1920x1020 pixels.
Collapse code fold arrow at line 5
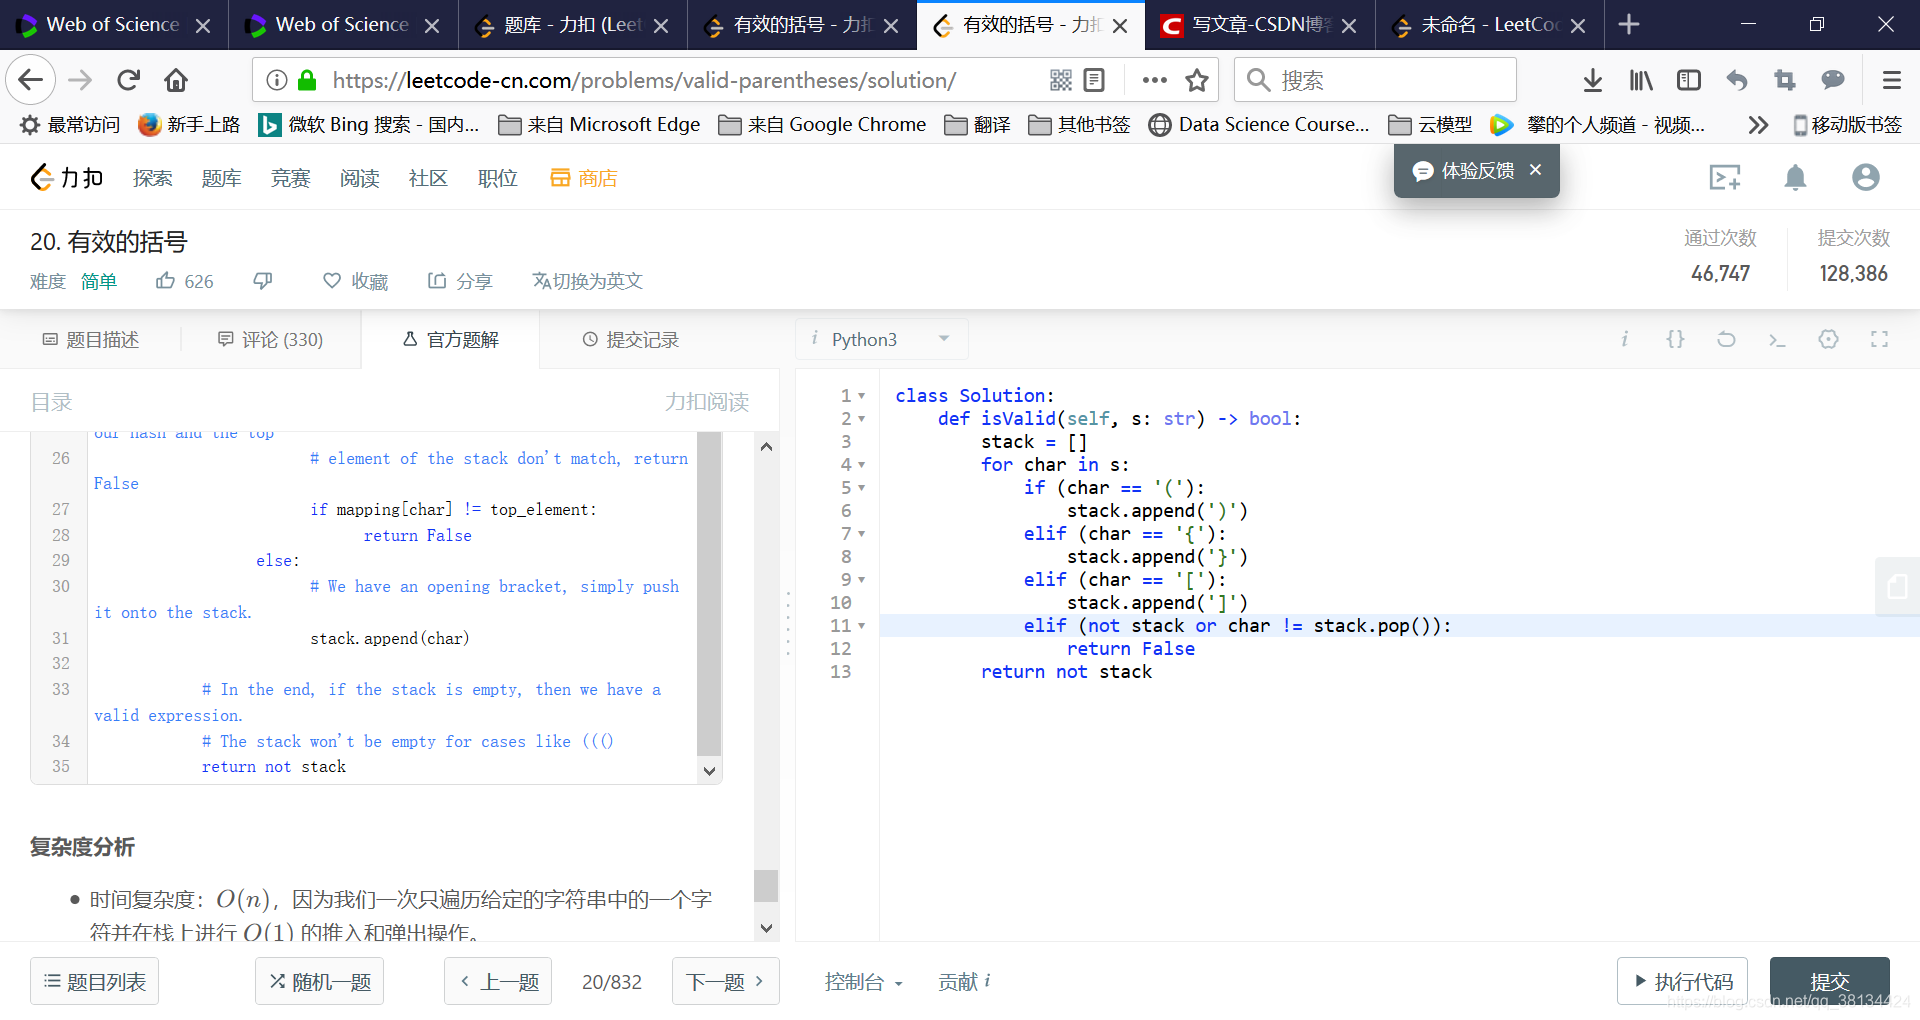(862, 488)
